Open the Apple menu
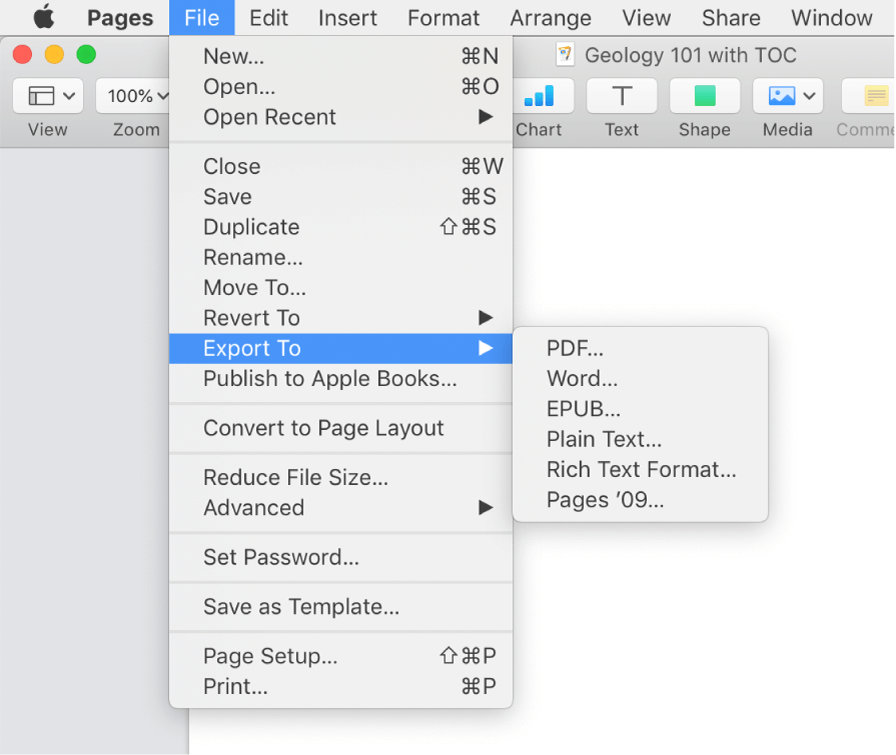Image resolution: width=896 pixels, height=755 pixels. click(x=41, y=17)
